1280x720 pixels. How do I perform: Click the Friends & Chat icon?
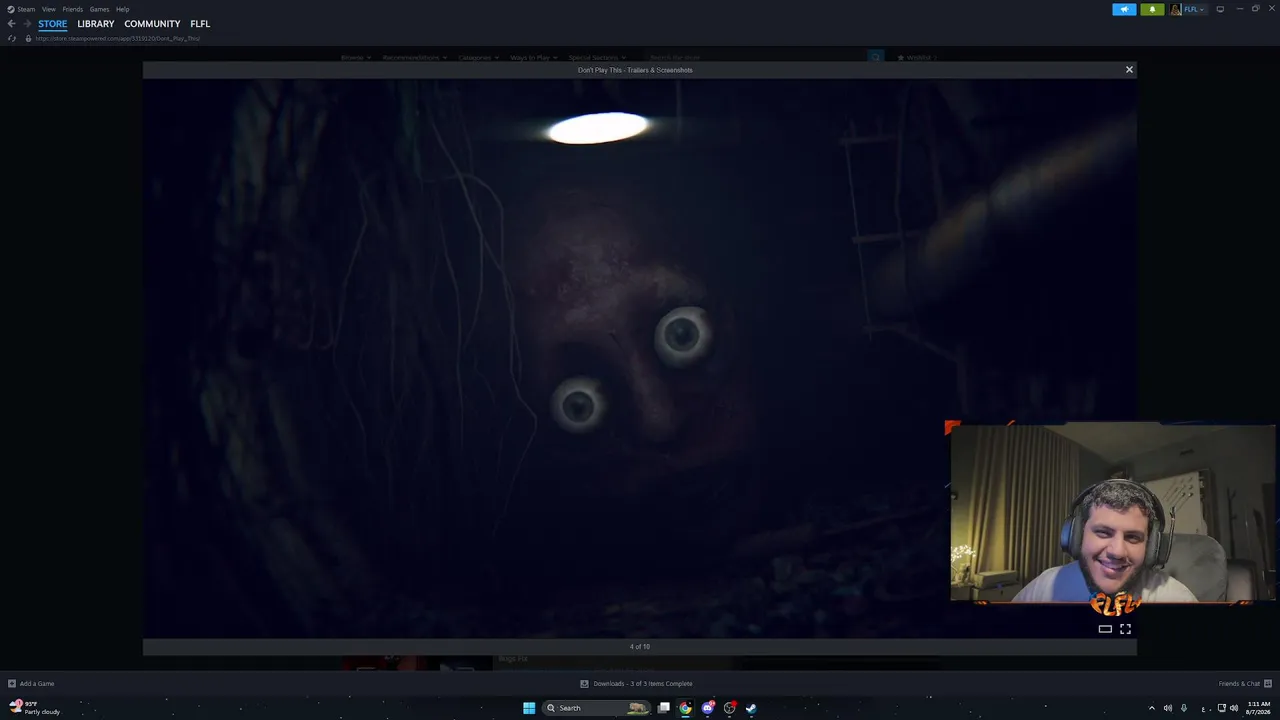[x=1268, y=684]
